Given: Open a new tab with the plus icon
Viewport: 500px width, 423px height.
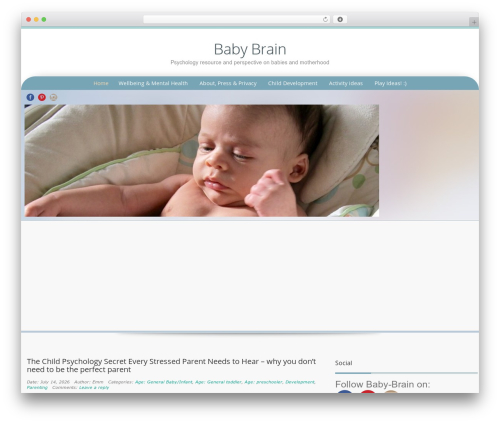Looking at the screenshot, I should [474, 22].
